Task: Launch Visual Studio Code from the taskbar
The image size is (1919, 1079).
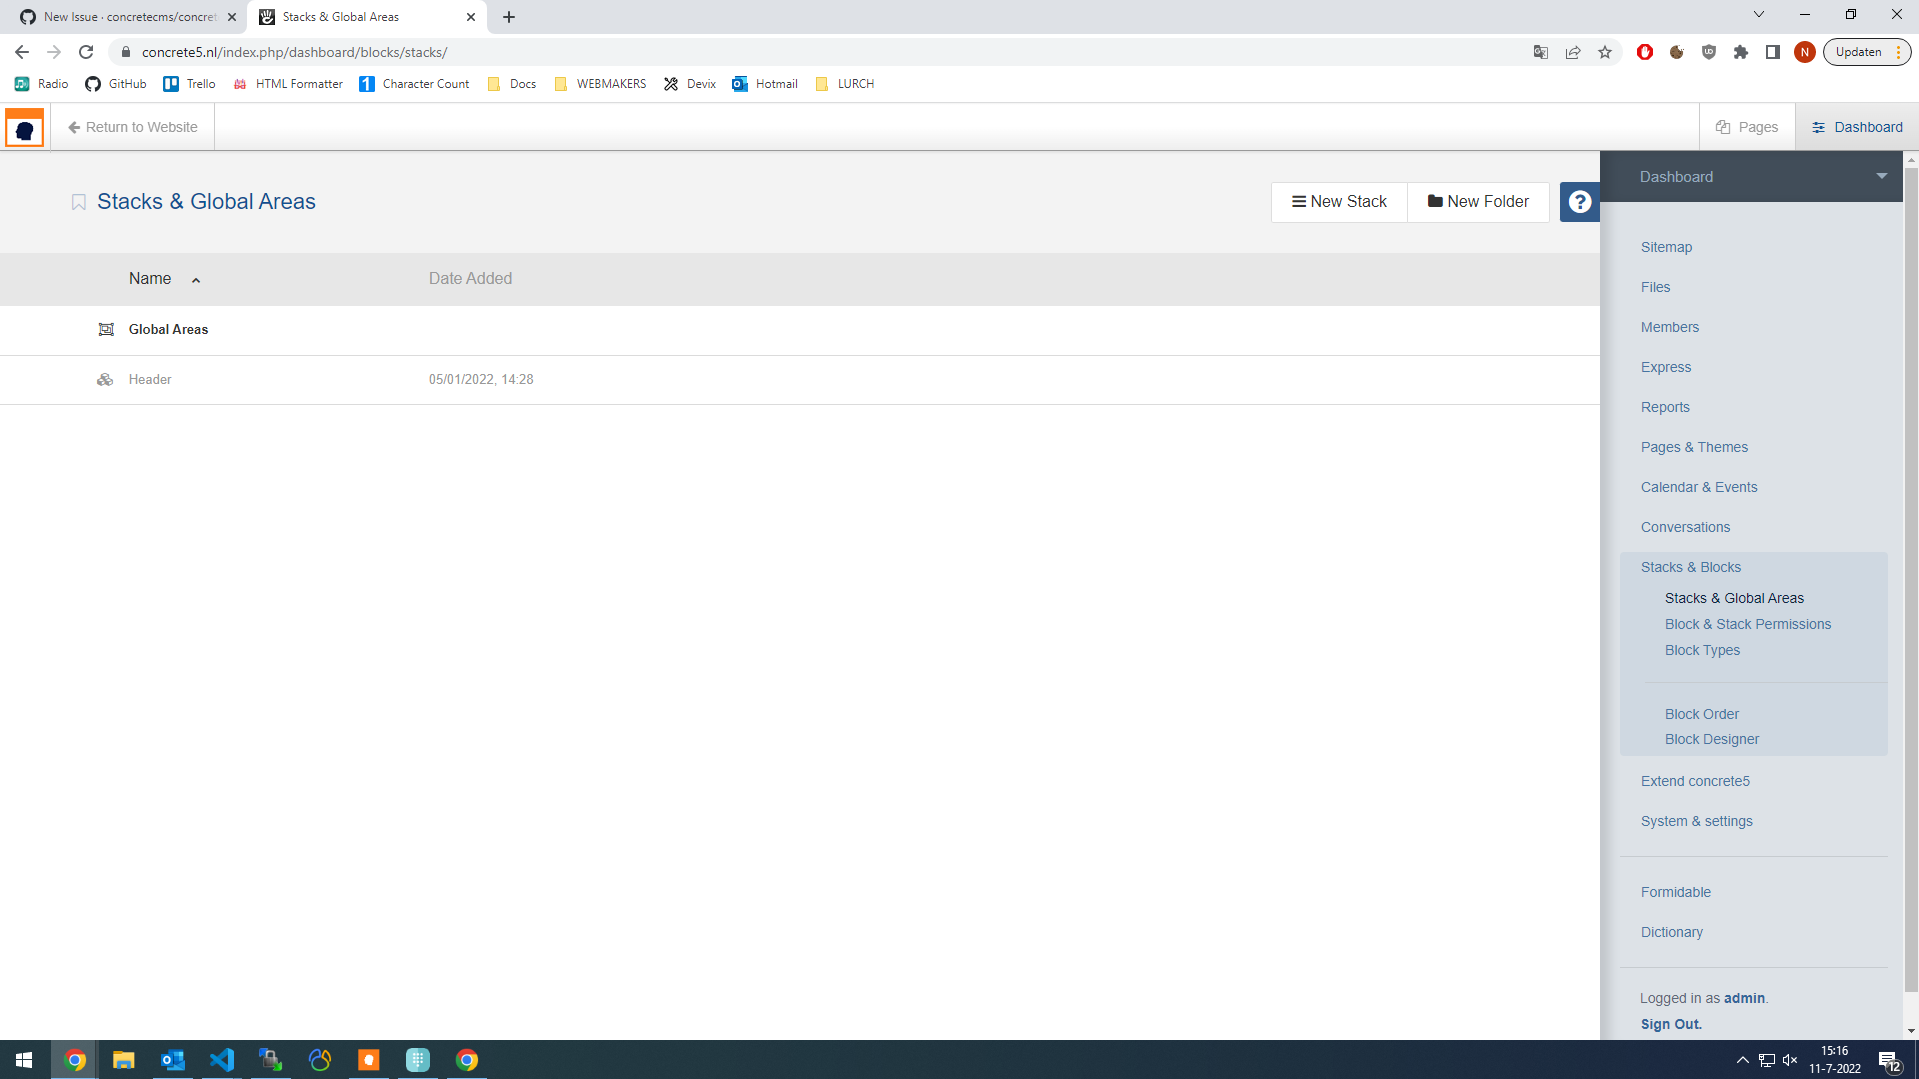Action: [221, 1059]
